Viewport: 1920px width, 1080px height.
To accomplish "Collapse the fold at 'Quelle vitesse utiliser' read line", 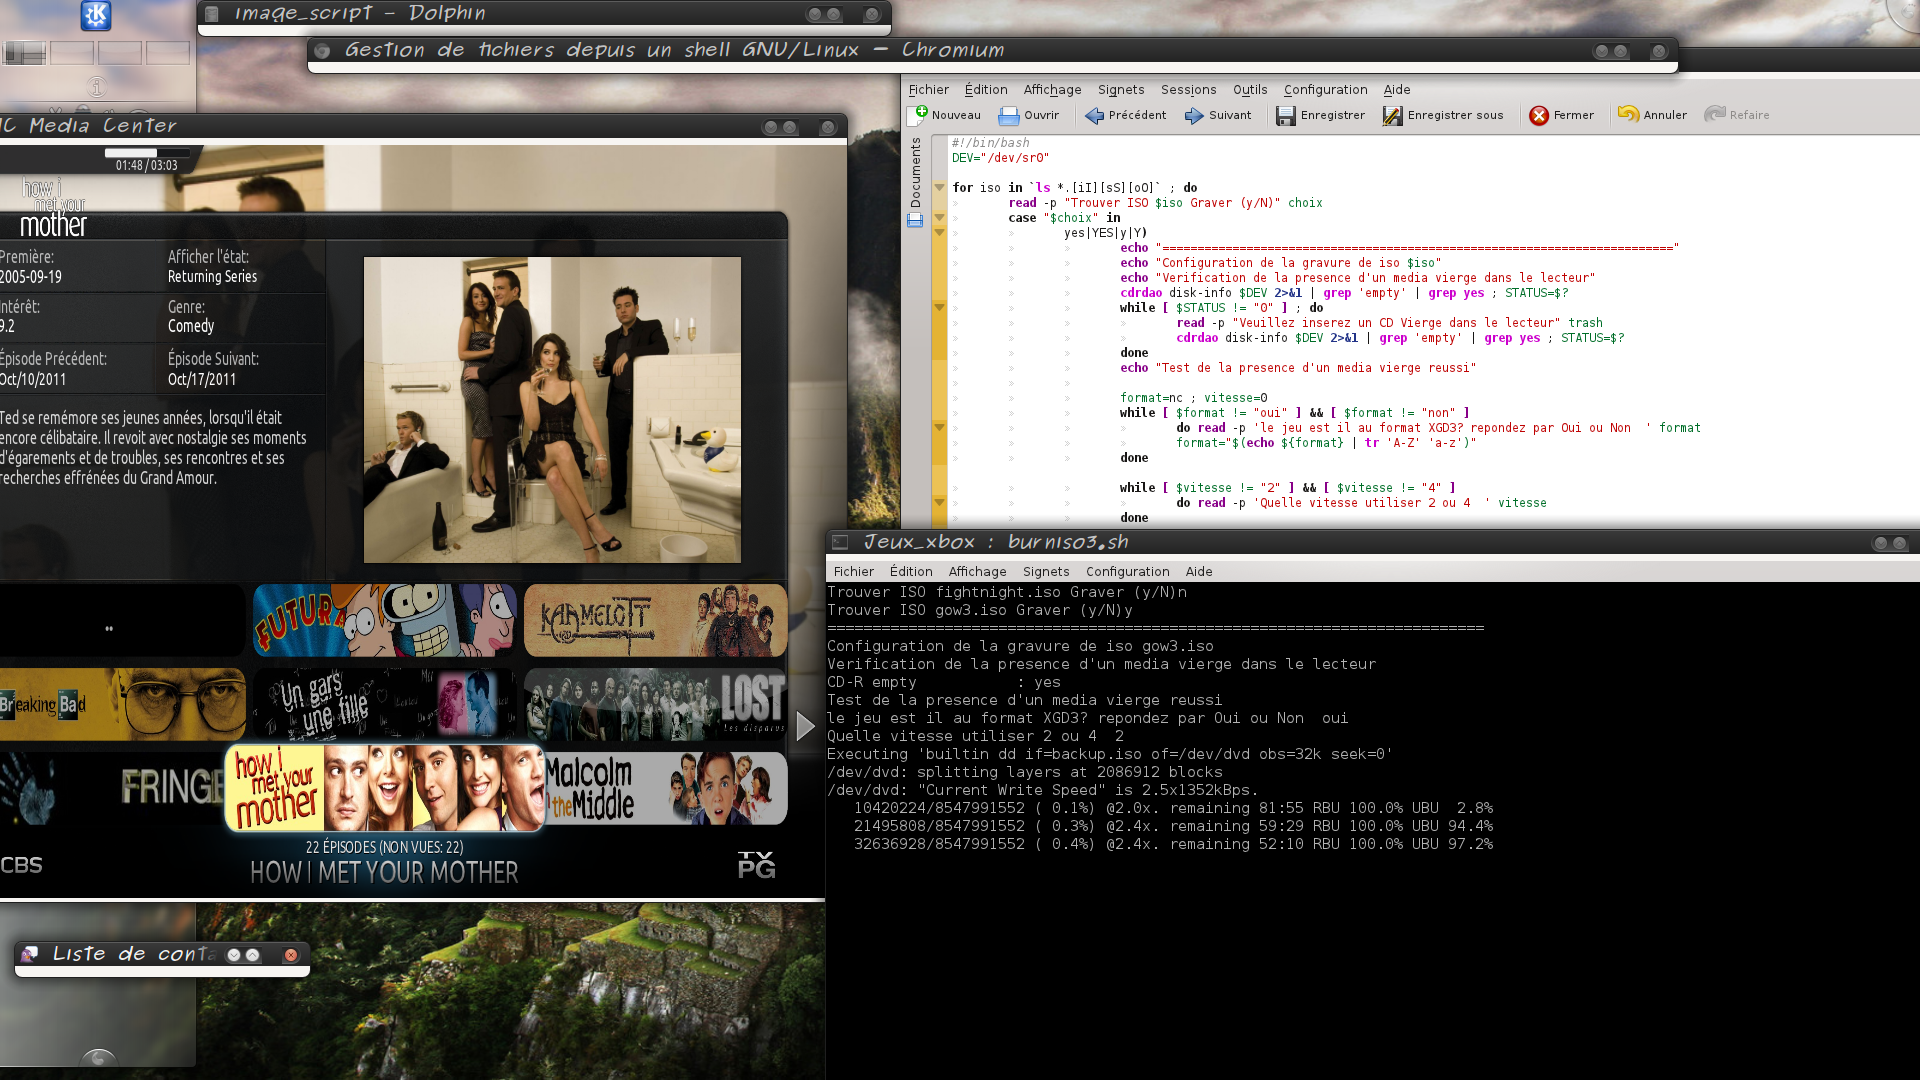I will click(939, 502).
